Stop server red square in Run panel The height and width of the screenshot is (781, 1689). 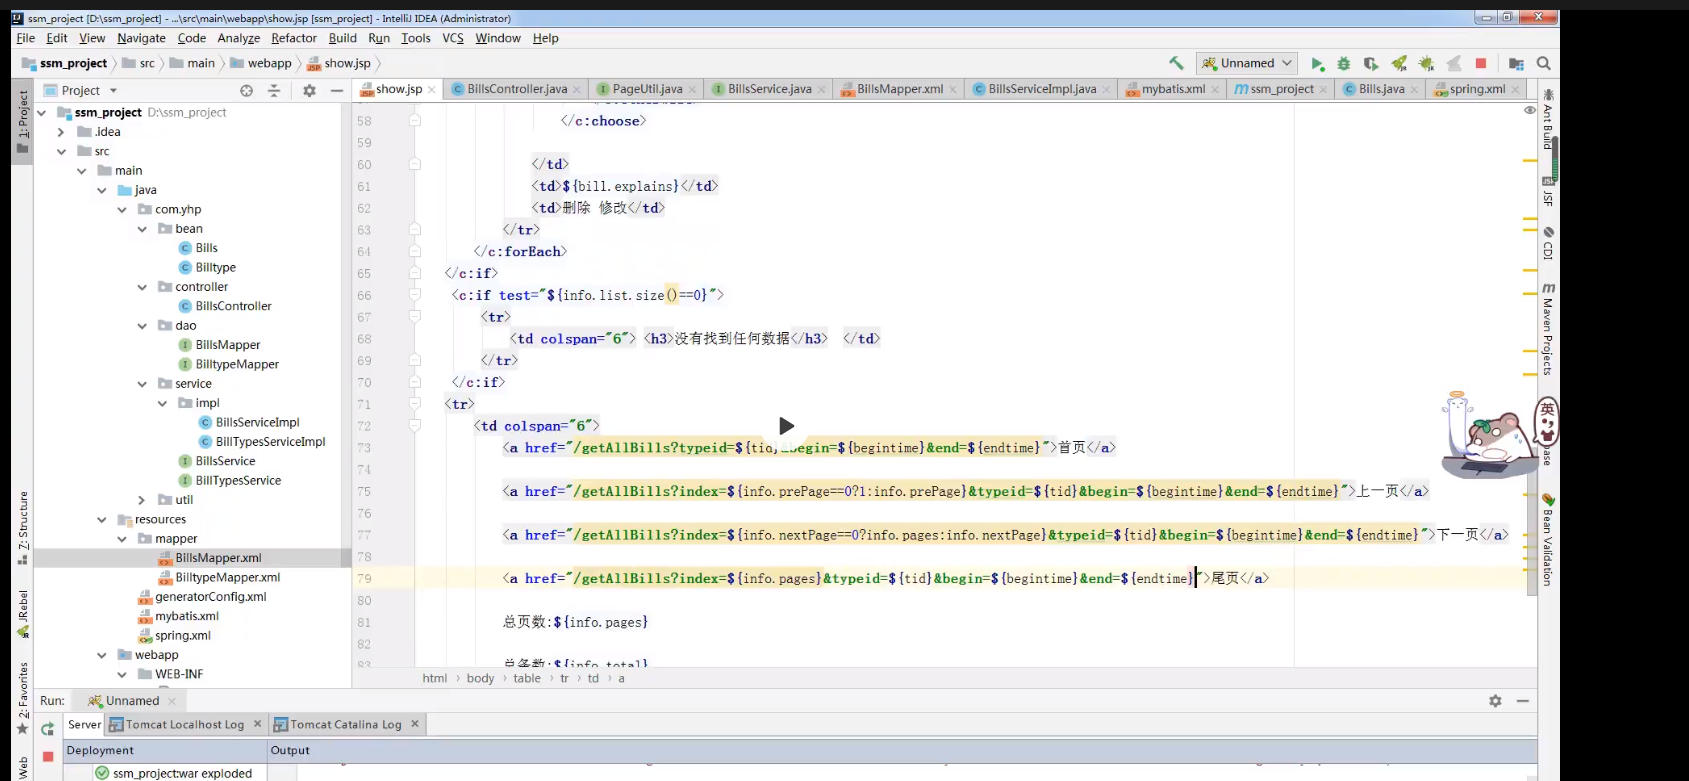[47, 756]
